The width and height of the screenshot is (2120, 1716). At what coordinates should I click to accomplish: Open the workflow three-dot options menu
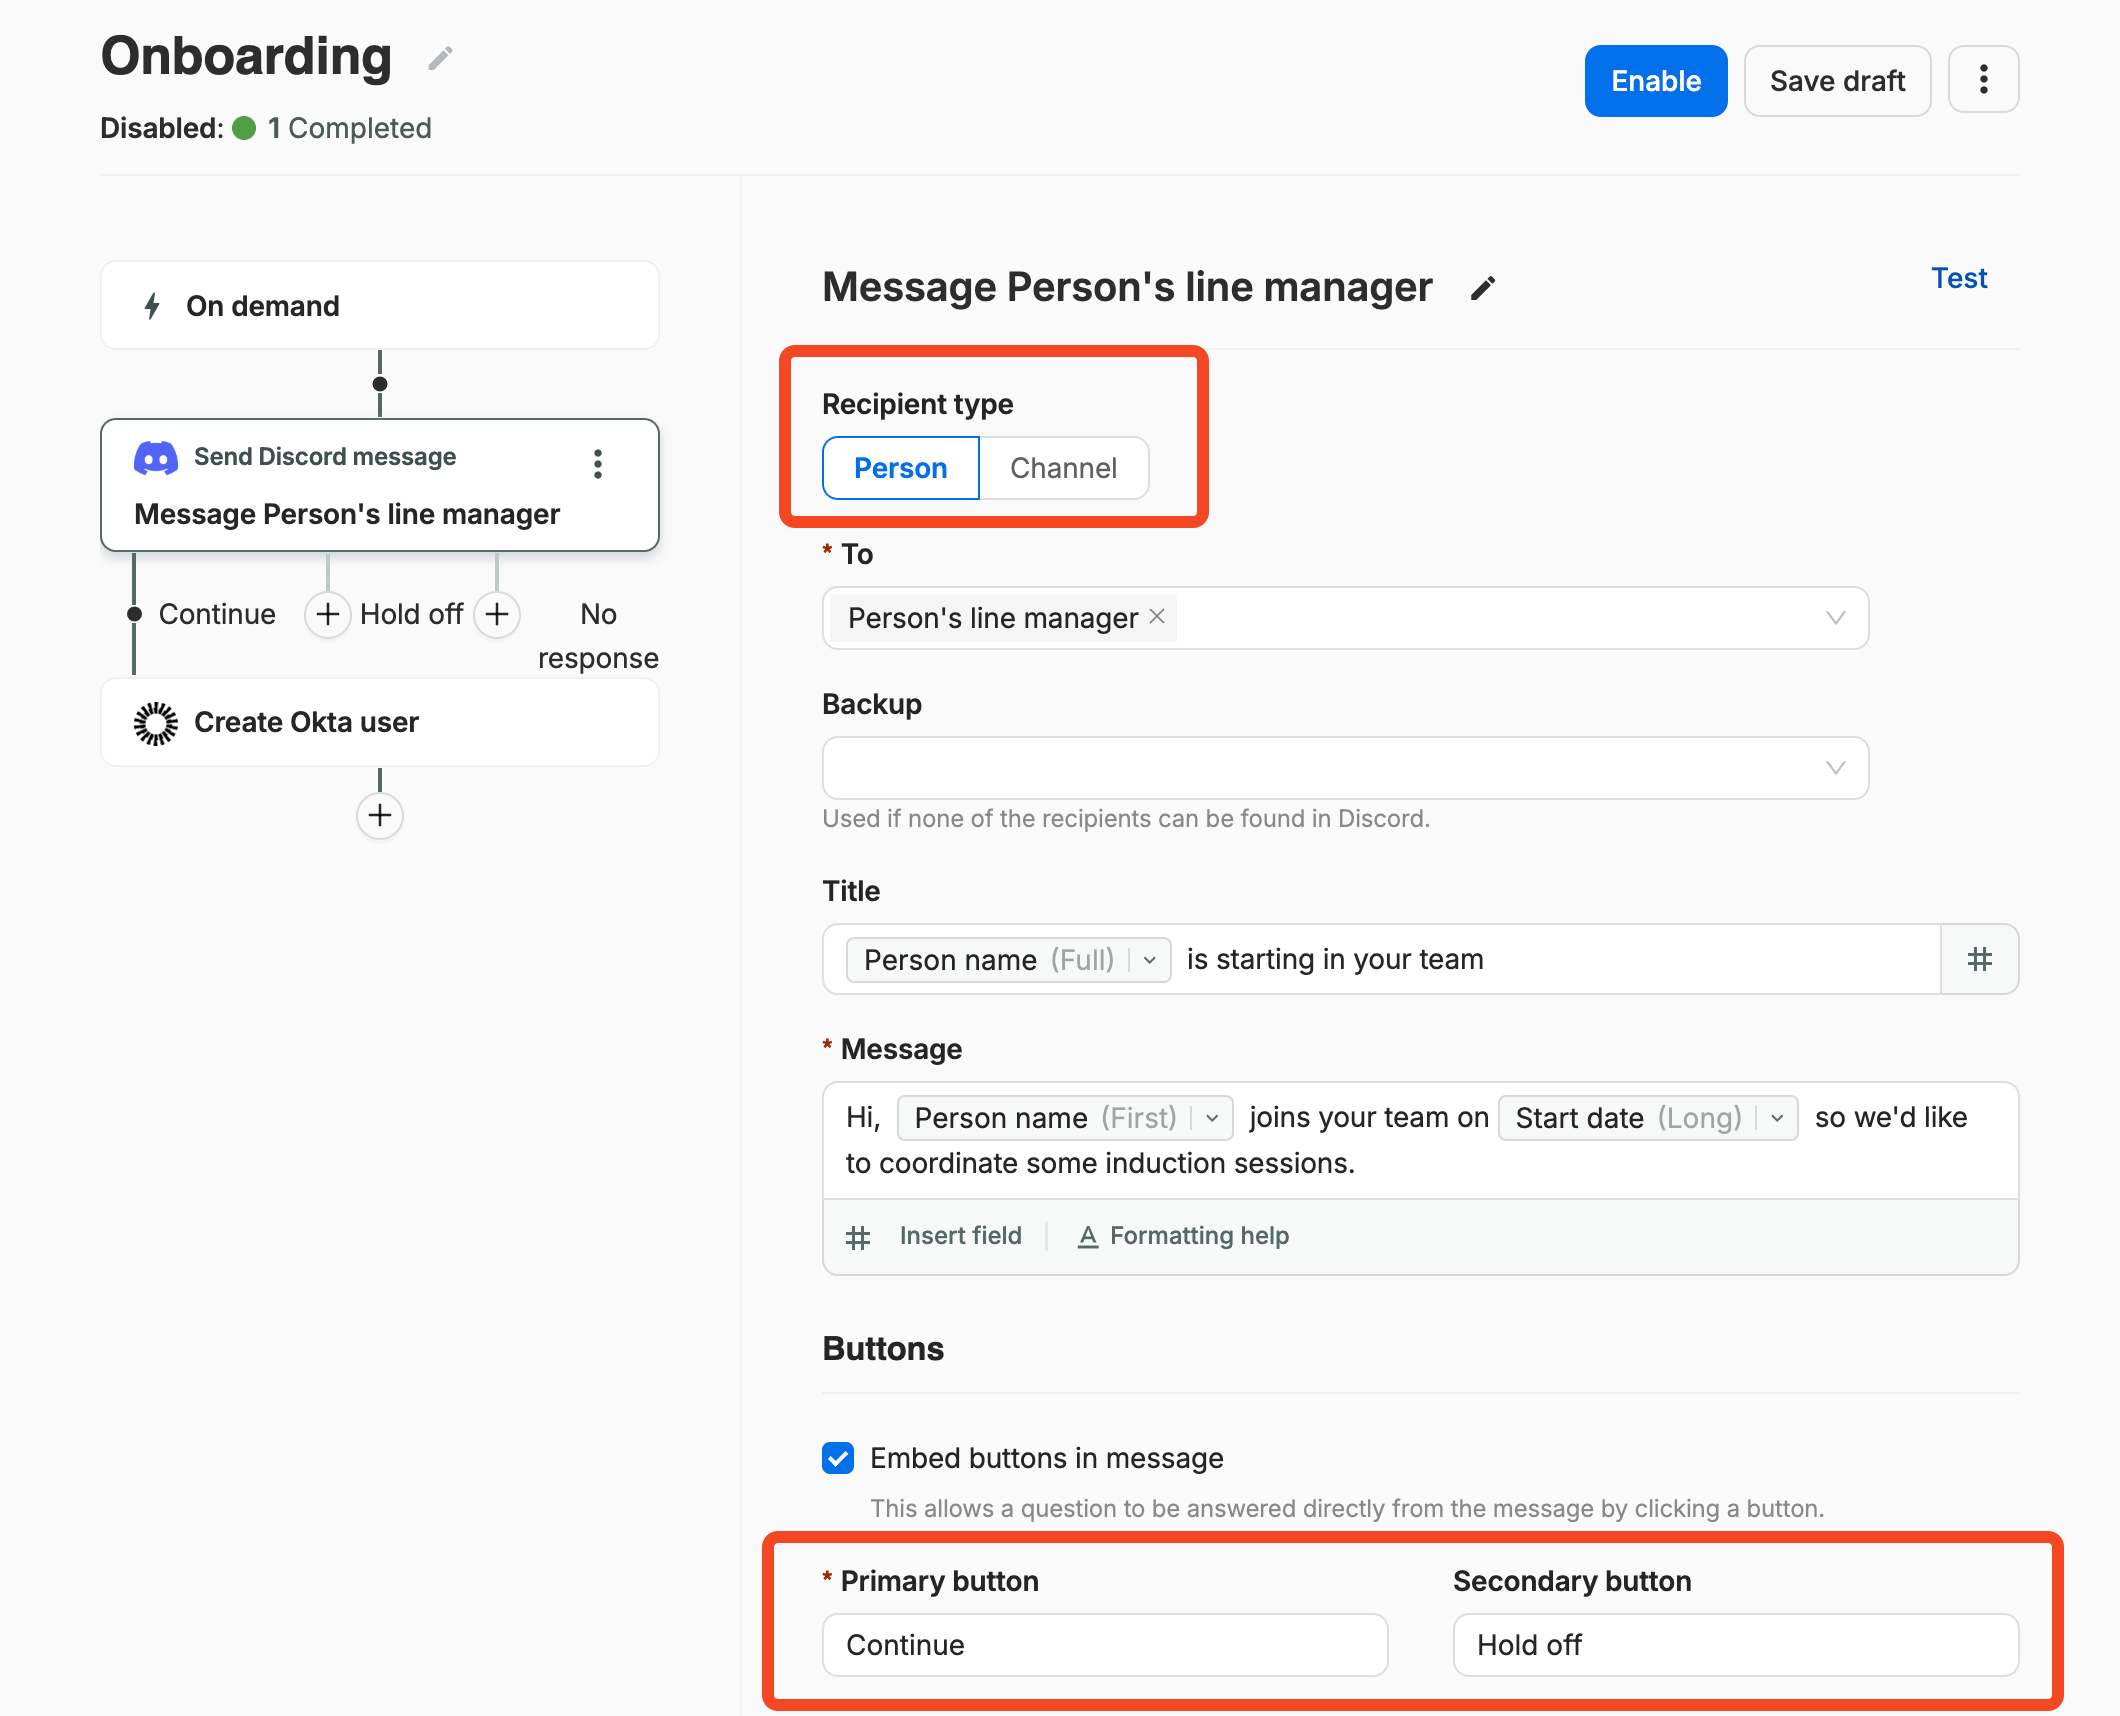coord(1983,80)
